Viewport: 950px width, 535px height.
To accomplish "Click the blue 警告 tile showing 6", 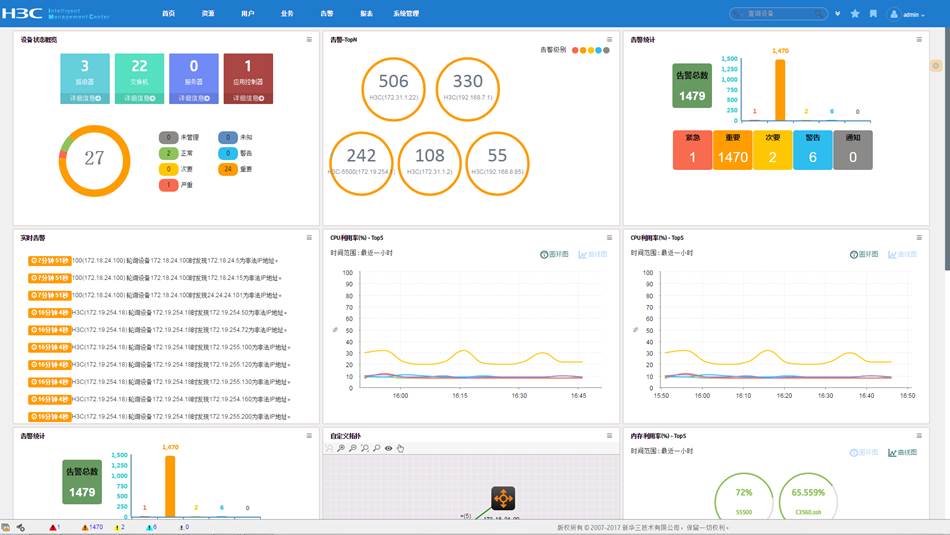I will (x=812, y=150).
